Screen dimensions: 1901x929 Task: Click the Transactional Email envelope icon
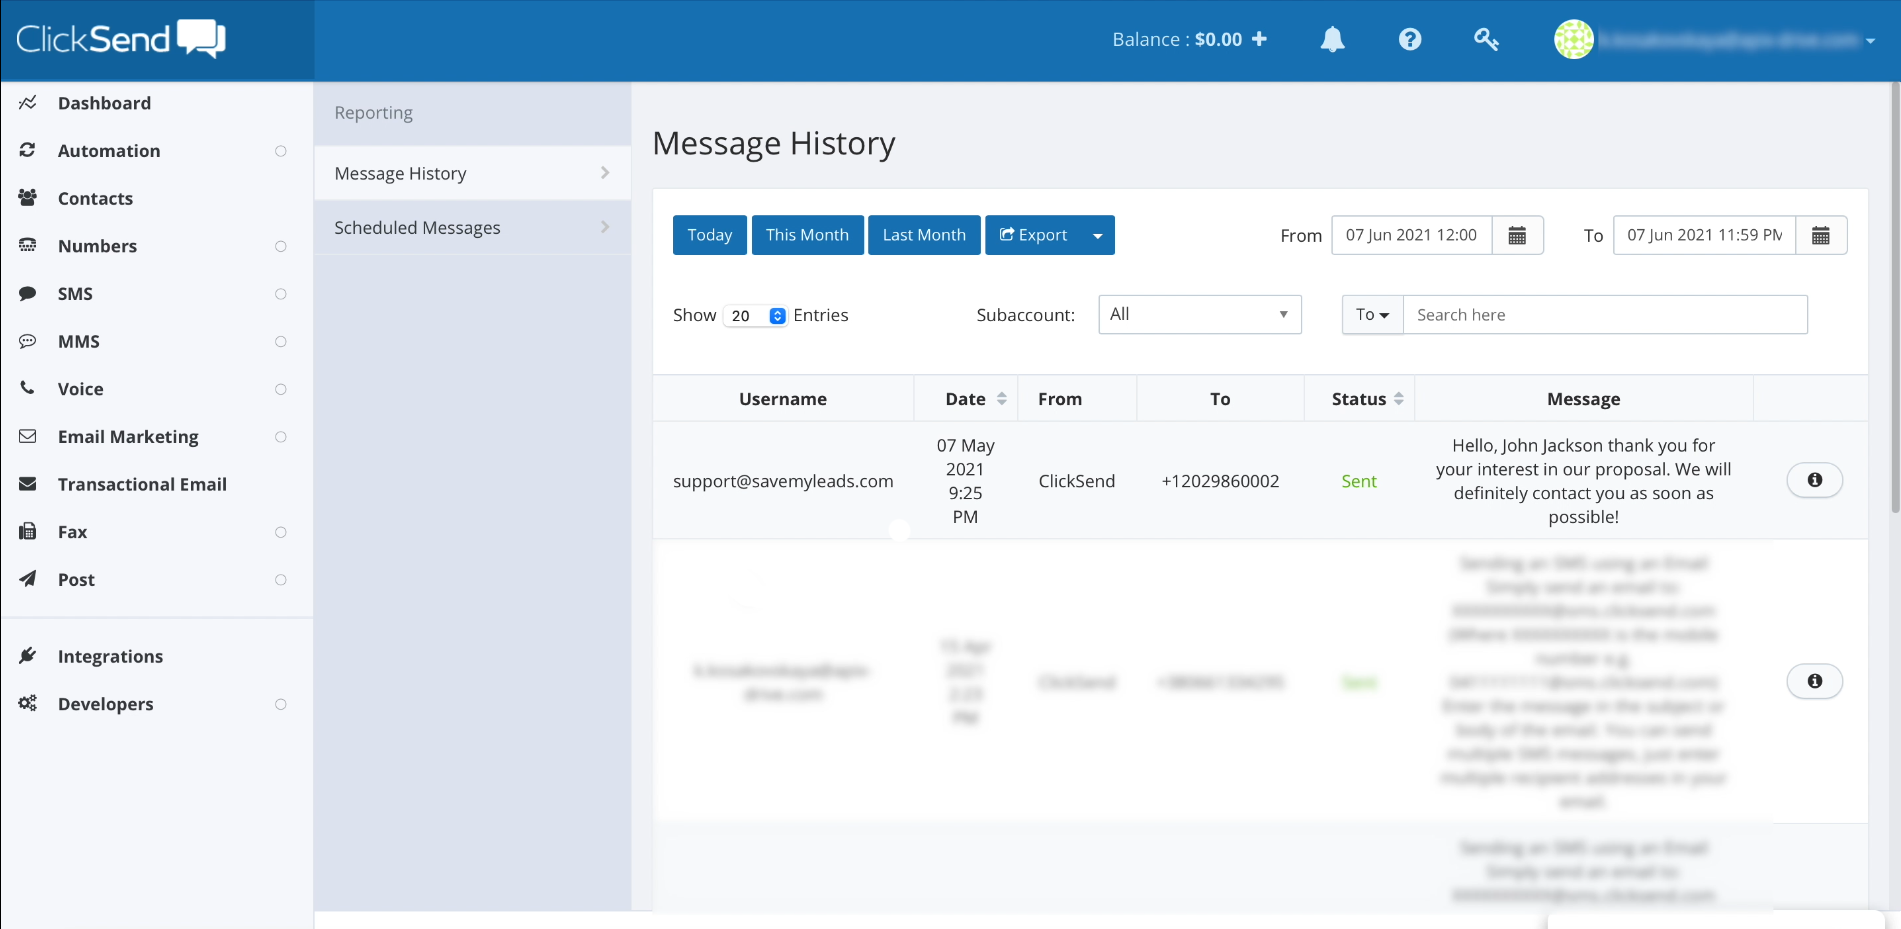[x=28, y=484]
